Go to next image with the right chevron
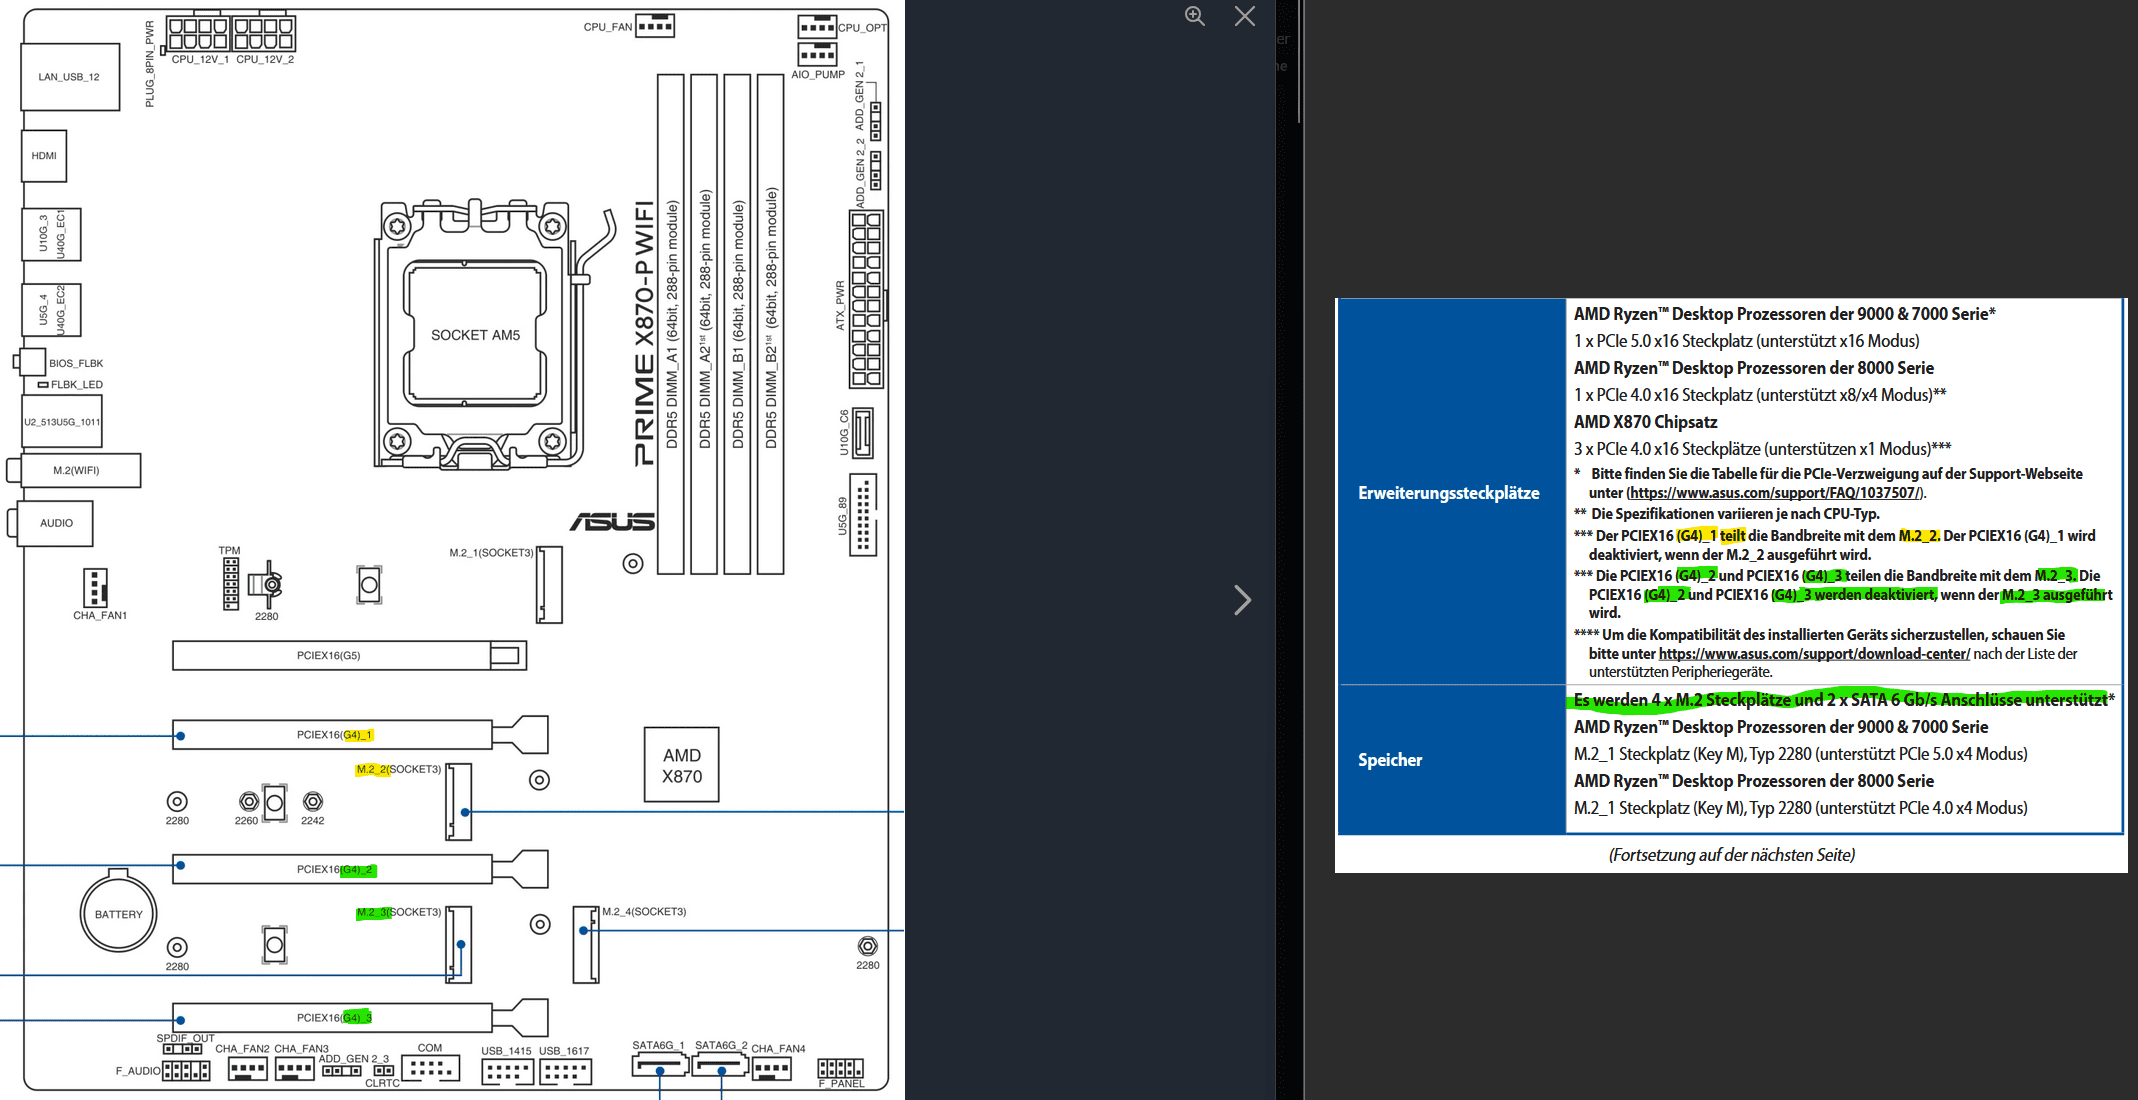Screen dimensions: 2138x1100 click(1242, 600)
